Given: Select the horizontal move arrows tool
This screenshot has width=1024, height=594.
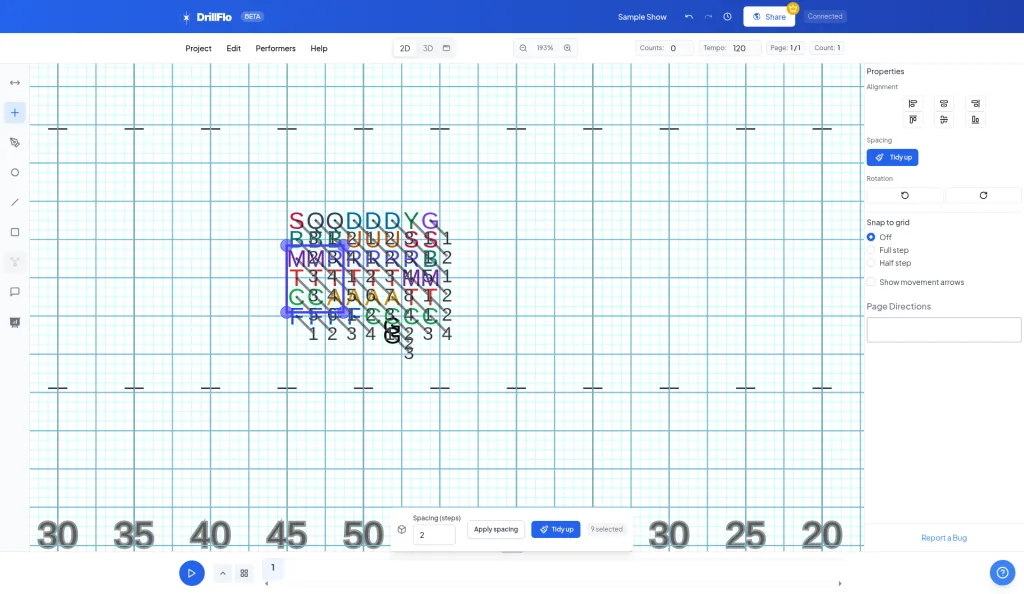Looking at the screenshot, I should pos(14,83).
